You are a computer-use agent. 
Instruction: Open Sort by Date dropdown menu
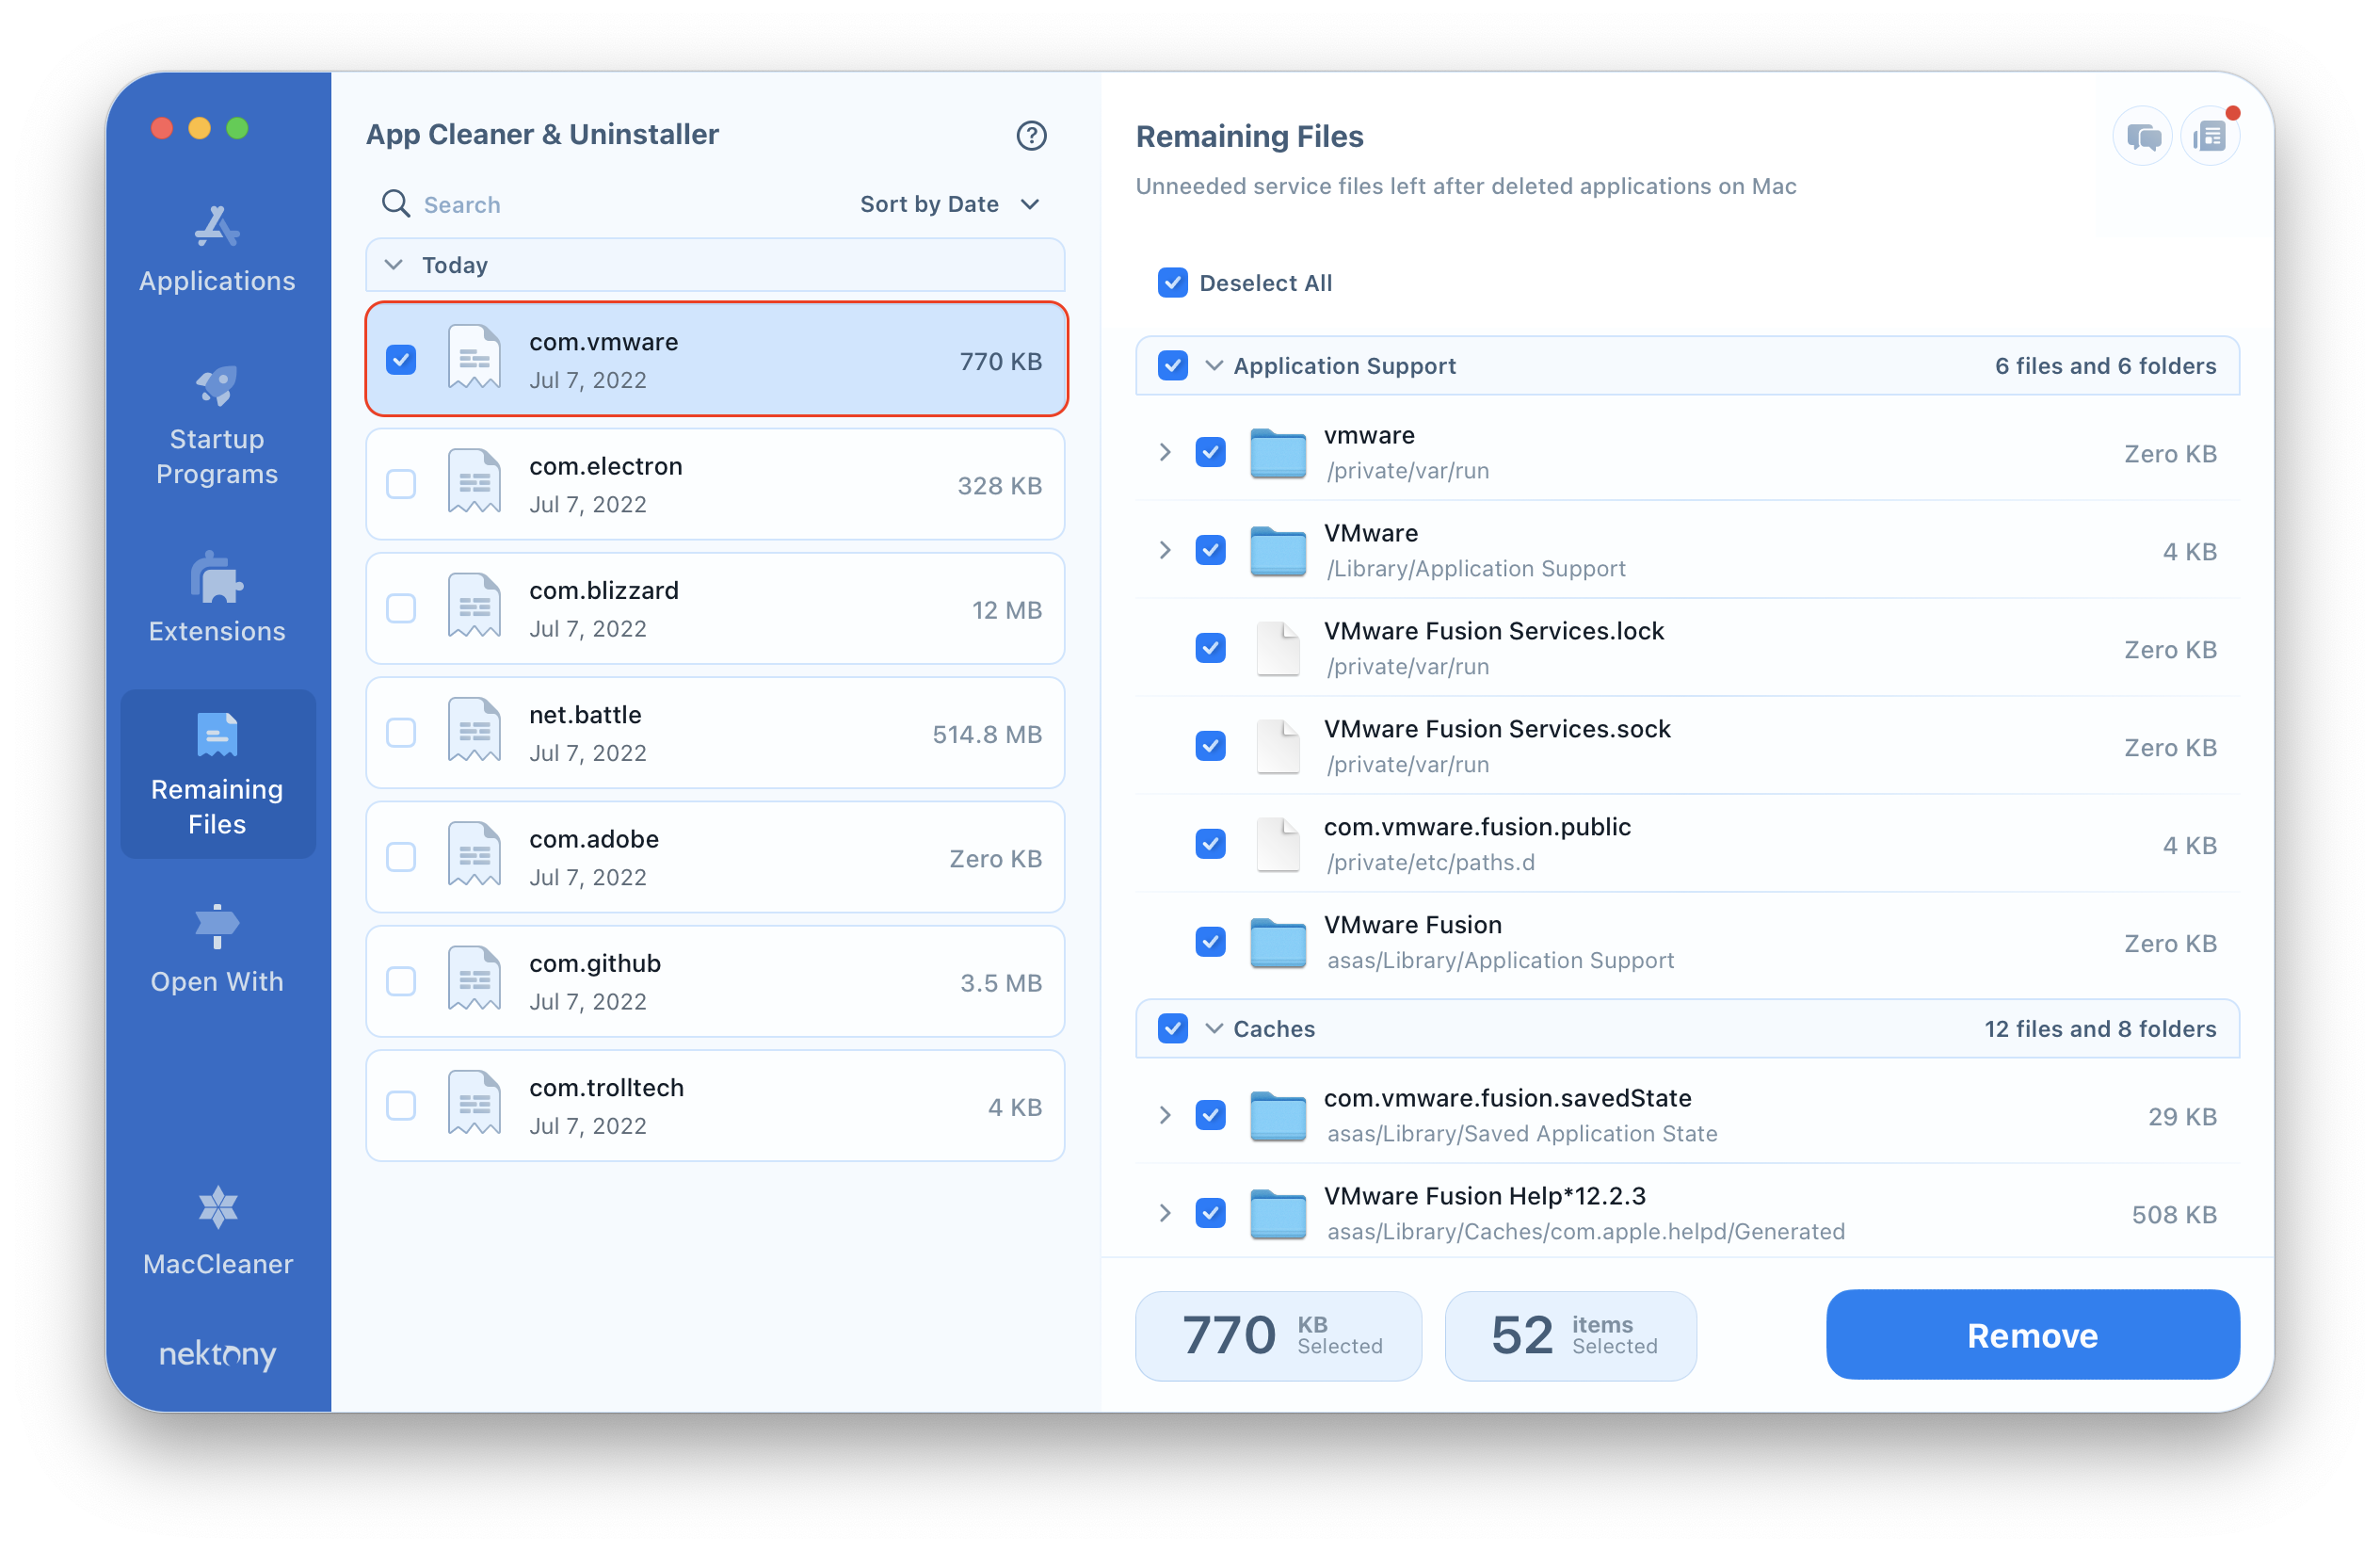coord(951,203)
